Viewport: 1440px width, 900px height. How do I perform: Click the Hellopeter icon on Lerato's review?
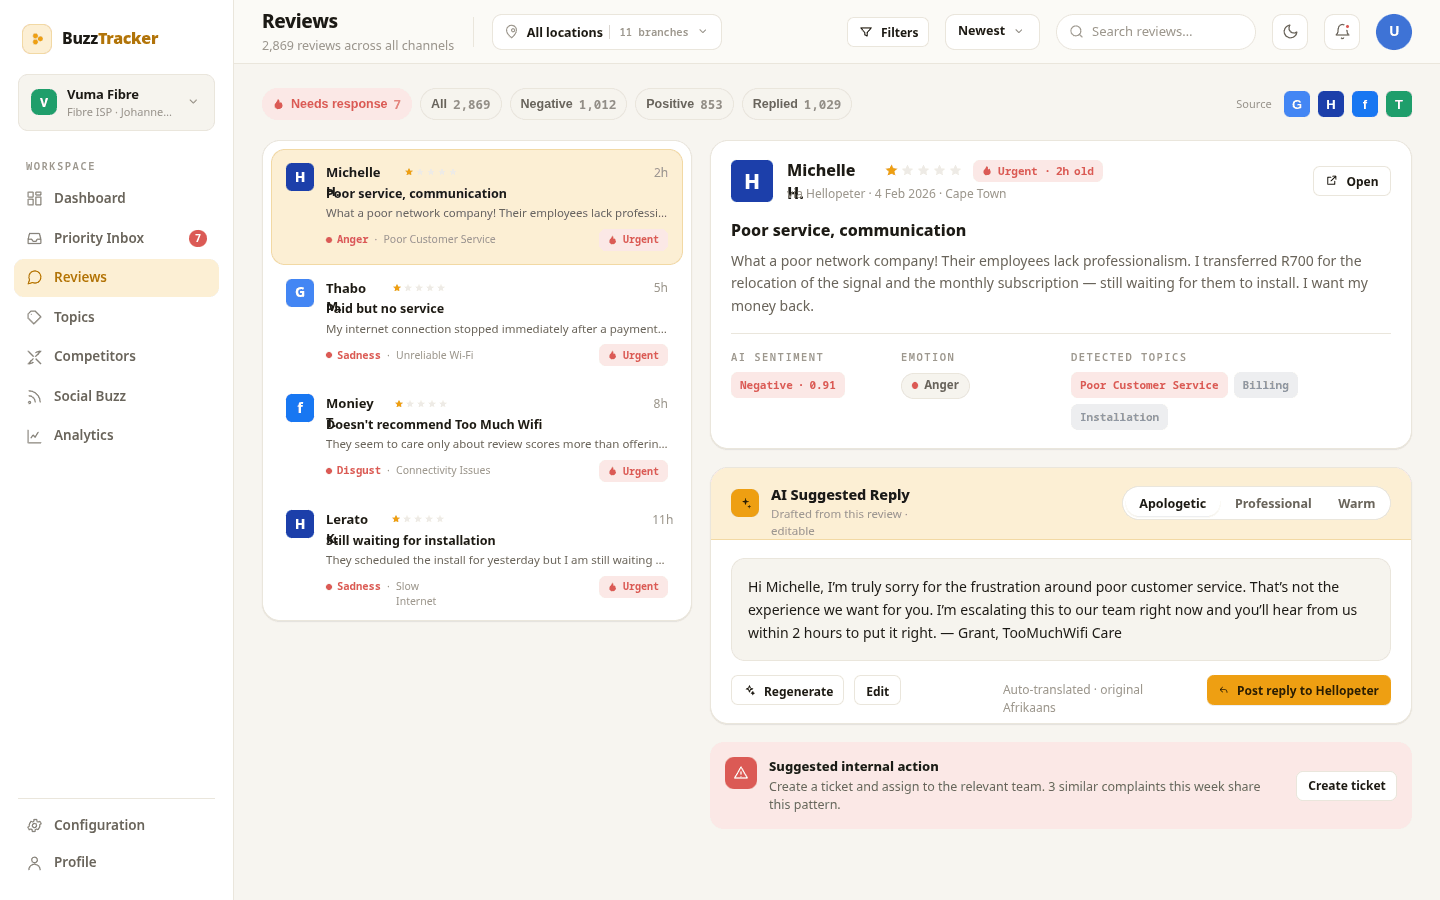click(x=300, y=524)
